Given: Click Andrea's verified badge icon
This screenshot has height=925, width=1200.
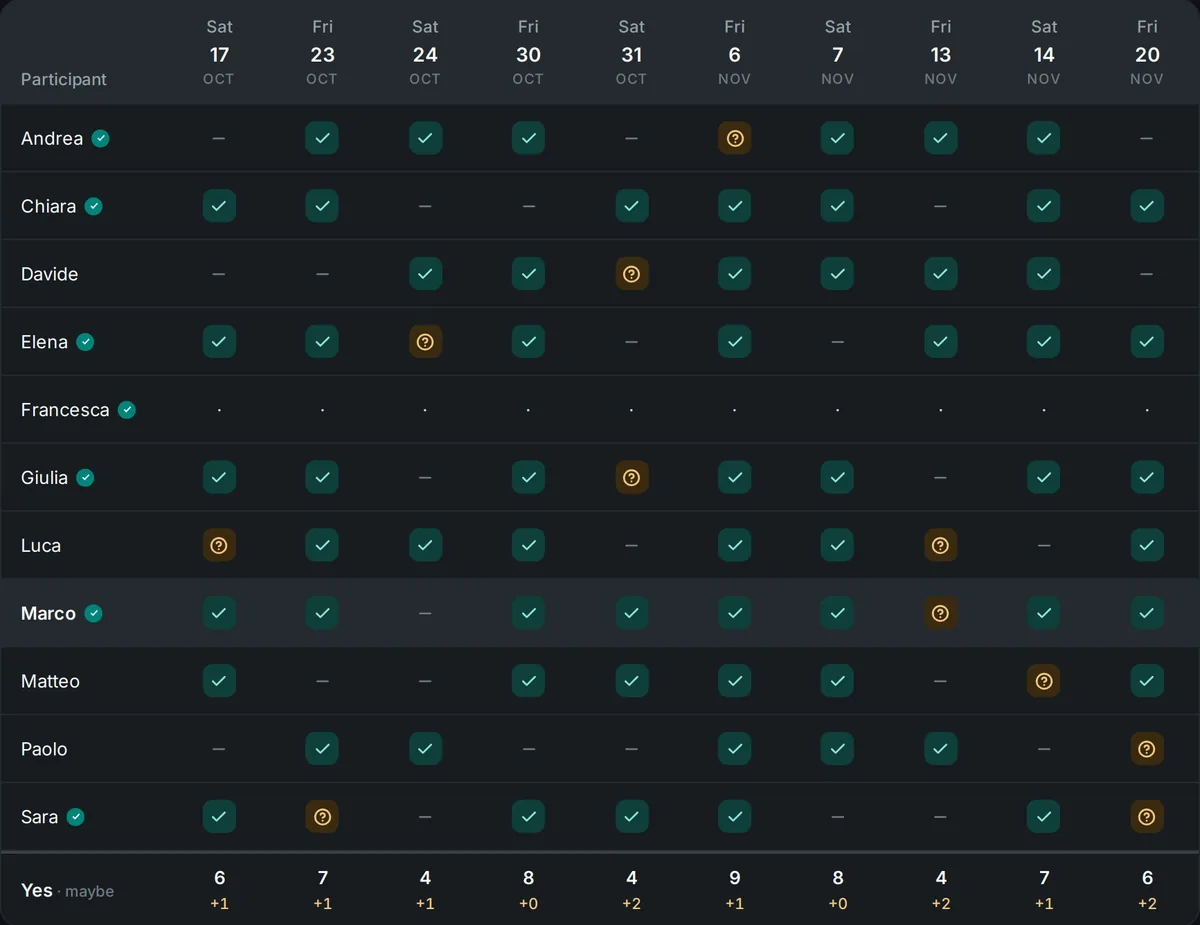Looking at the screenshot, I should point(101,138).
